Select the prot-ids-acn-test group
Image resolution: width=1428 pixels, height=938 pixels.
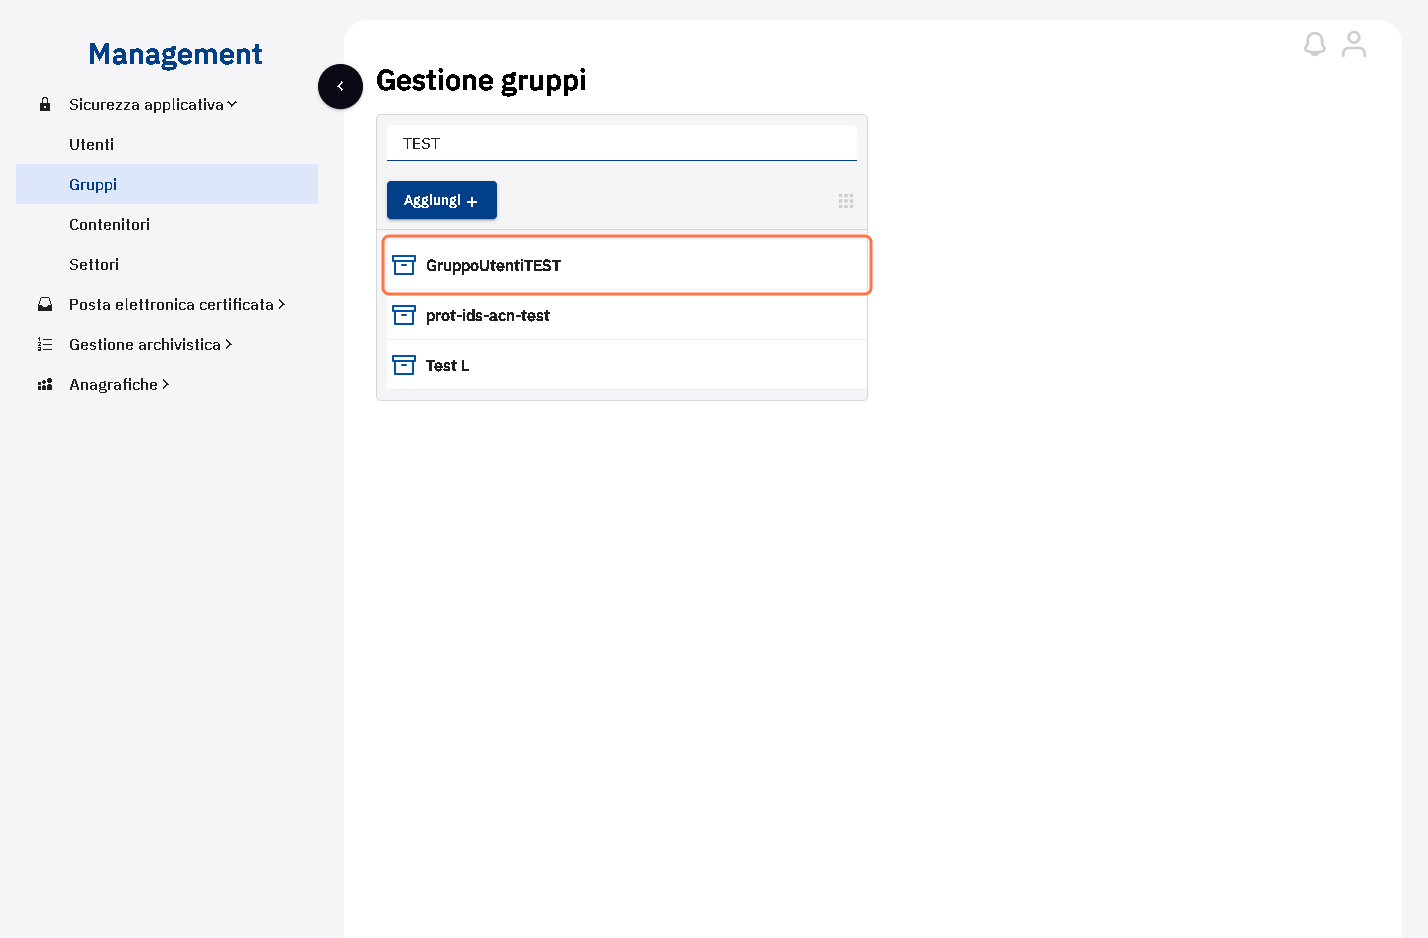(627, 315)
